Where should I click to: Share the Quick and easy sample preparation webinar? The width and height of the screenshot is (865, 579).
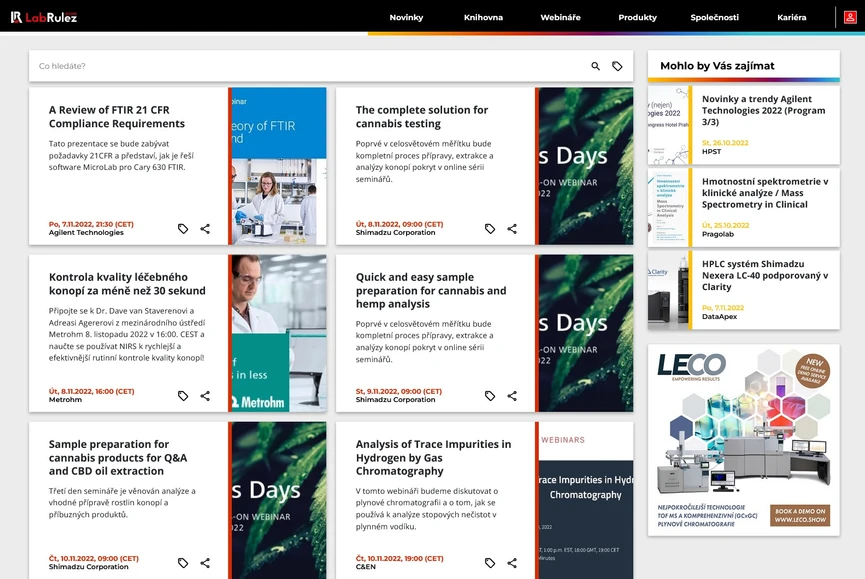(x=512, y=395)
